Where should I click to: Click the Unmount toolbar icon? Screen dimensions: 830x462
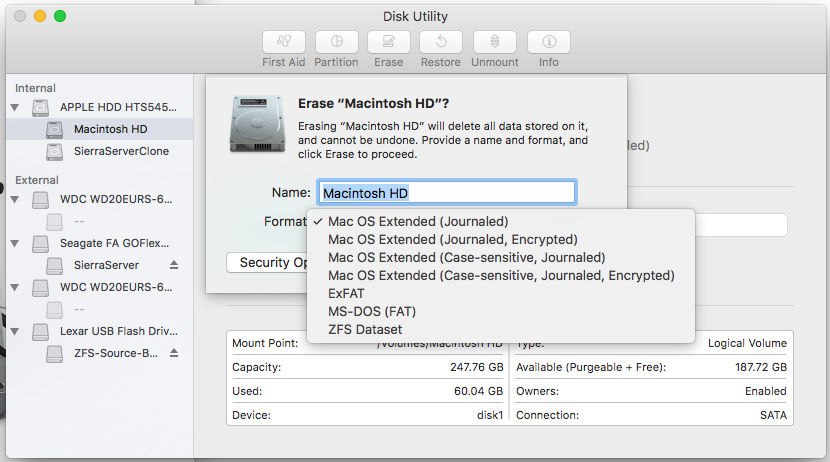point(495,42)
